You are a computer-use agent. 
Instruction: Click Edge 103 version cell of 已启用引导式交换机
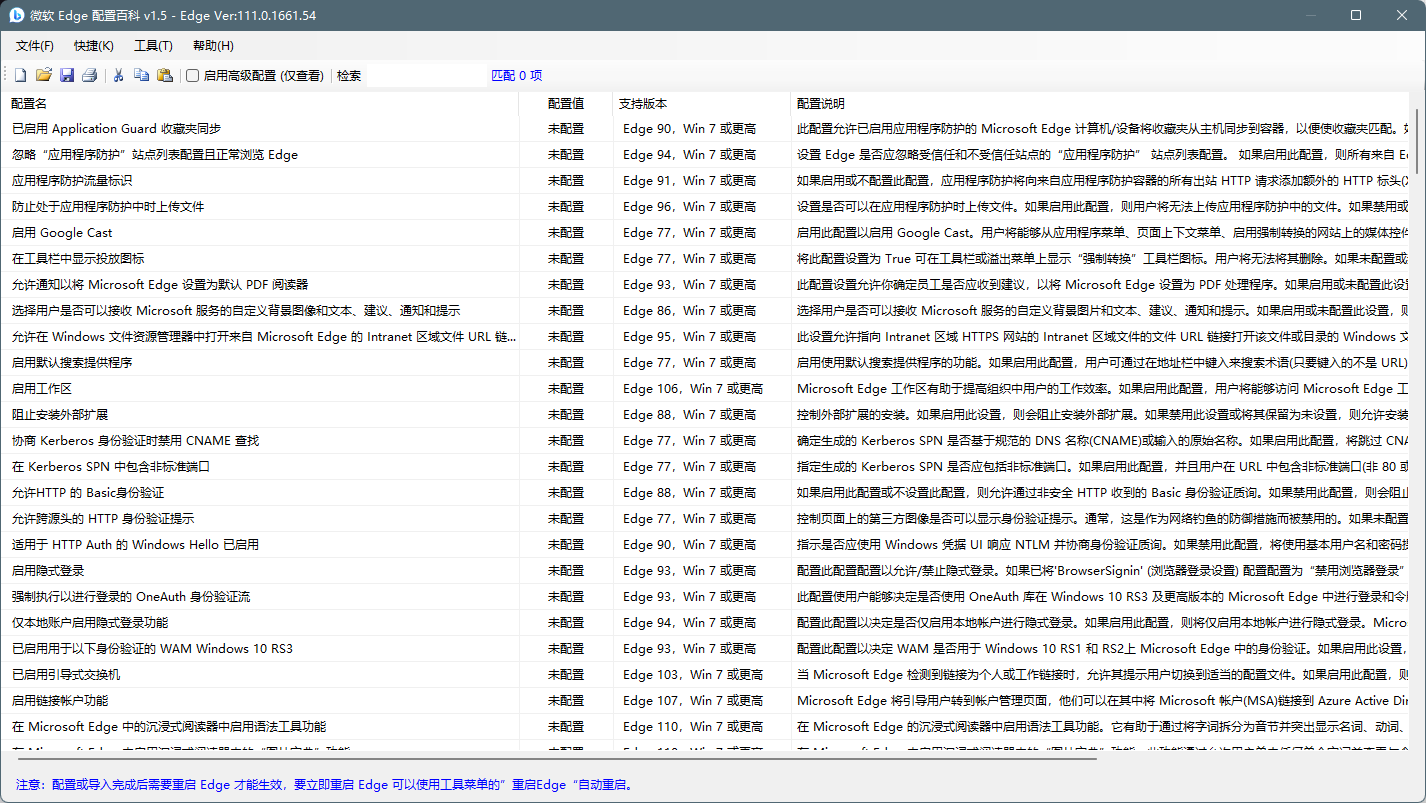point(693,674)
